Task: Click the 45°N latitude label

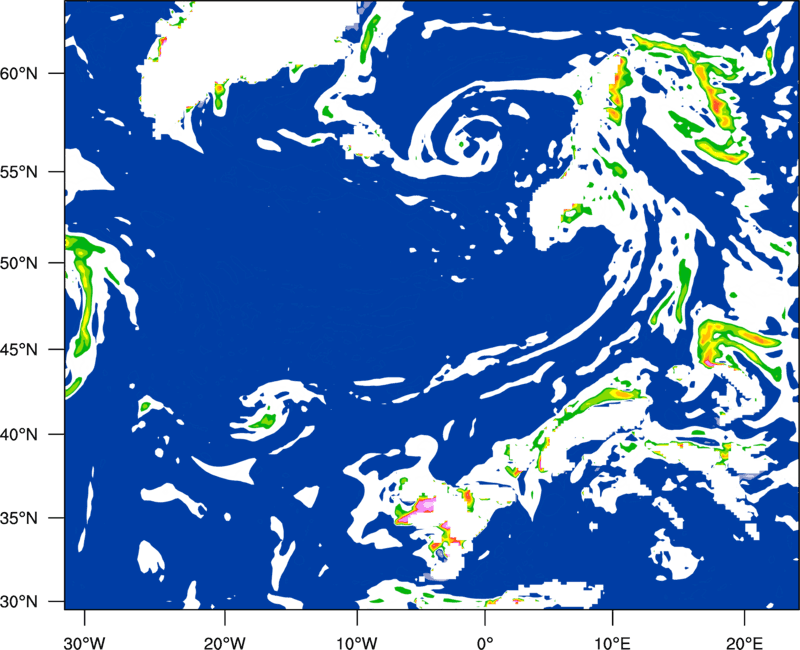Action: click(x=19, y=349)
